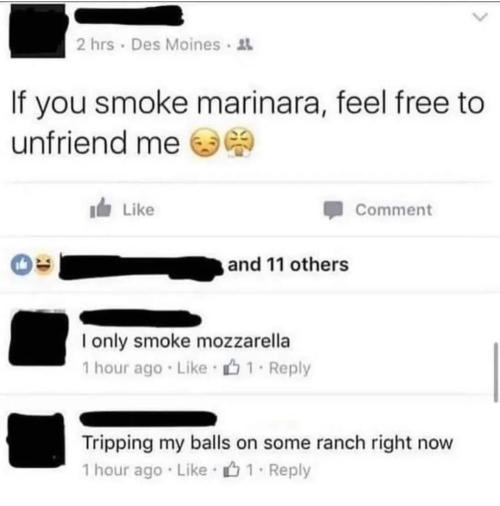The image size is (500, 506).
Task: Click the Comment button label
Action: (x=394, y=210)
